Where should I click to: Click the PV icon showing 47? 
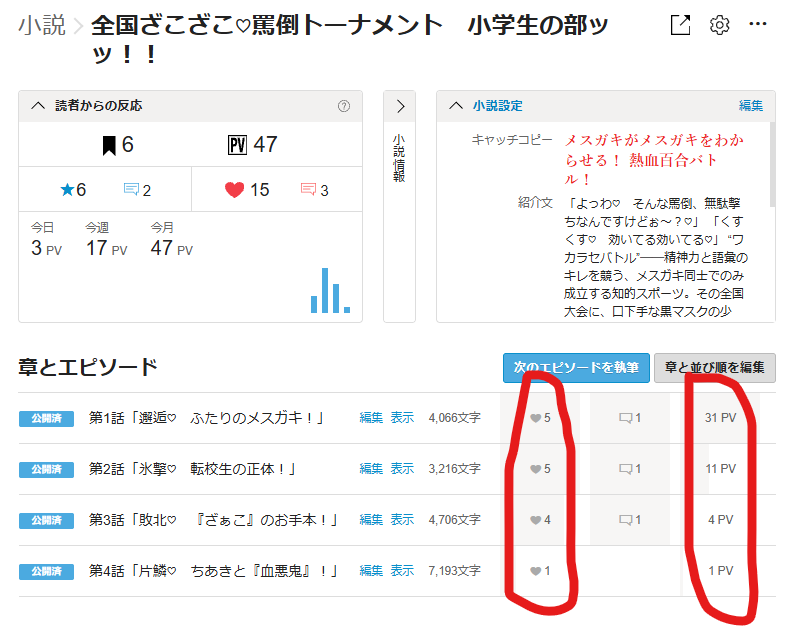[x=237, y=145]
